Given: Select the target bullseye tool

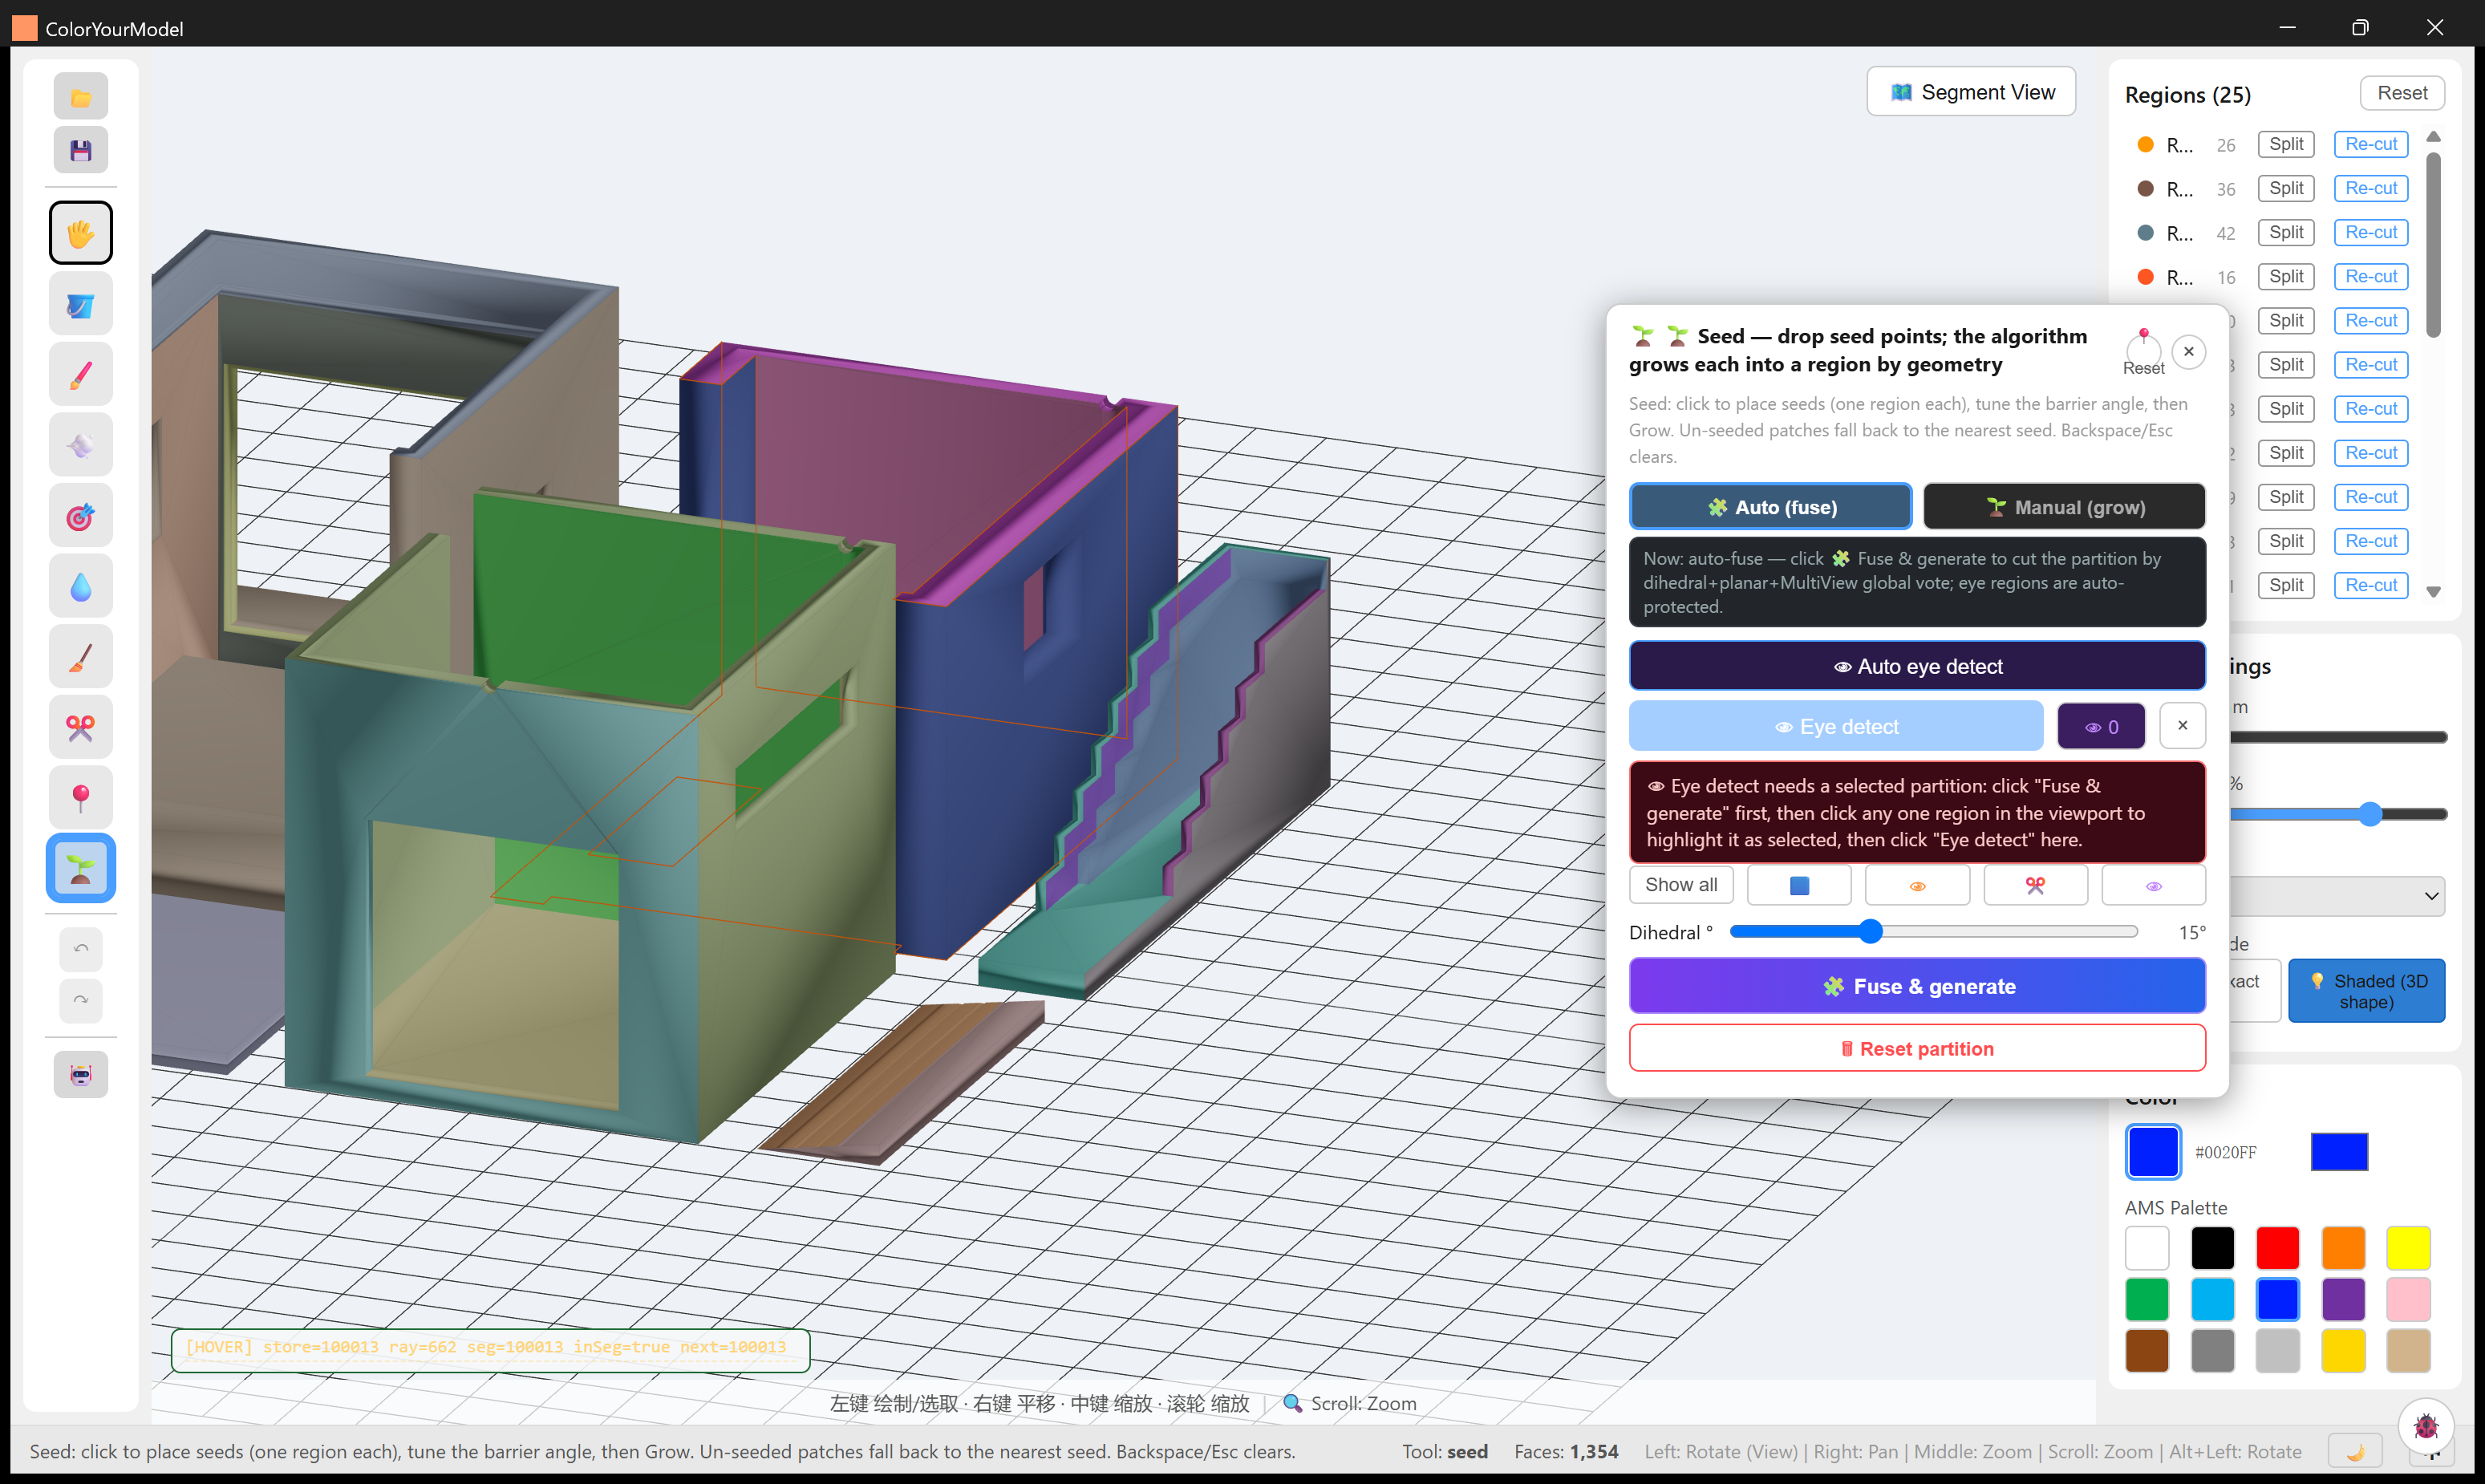Looking at the screenshot, I should (81, 516).
